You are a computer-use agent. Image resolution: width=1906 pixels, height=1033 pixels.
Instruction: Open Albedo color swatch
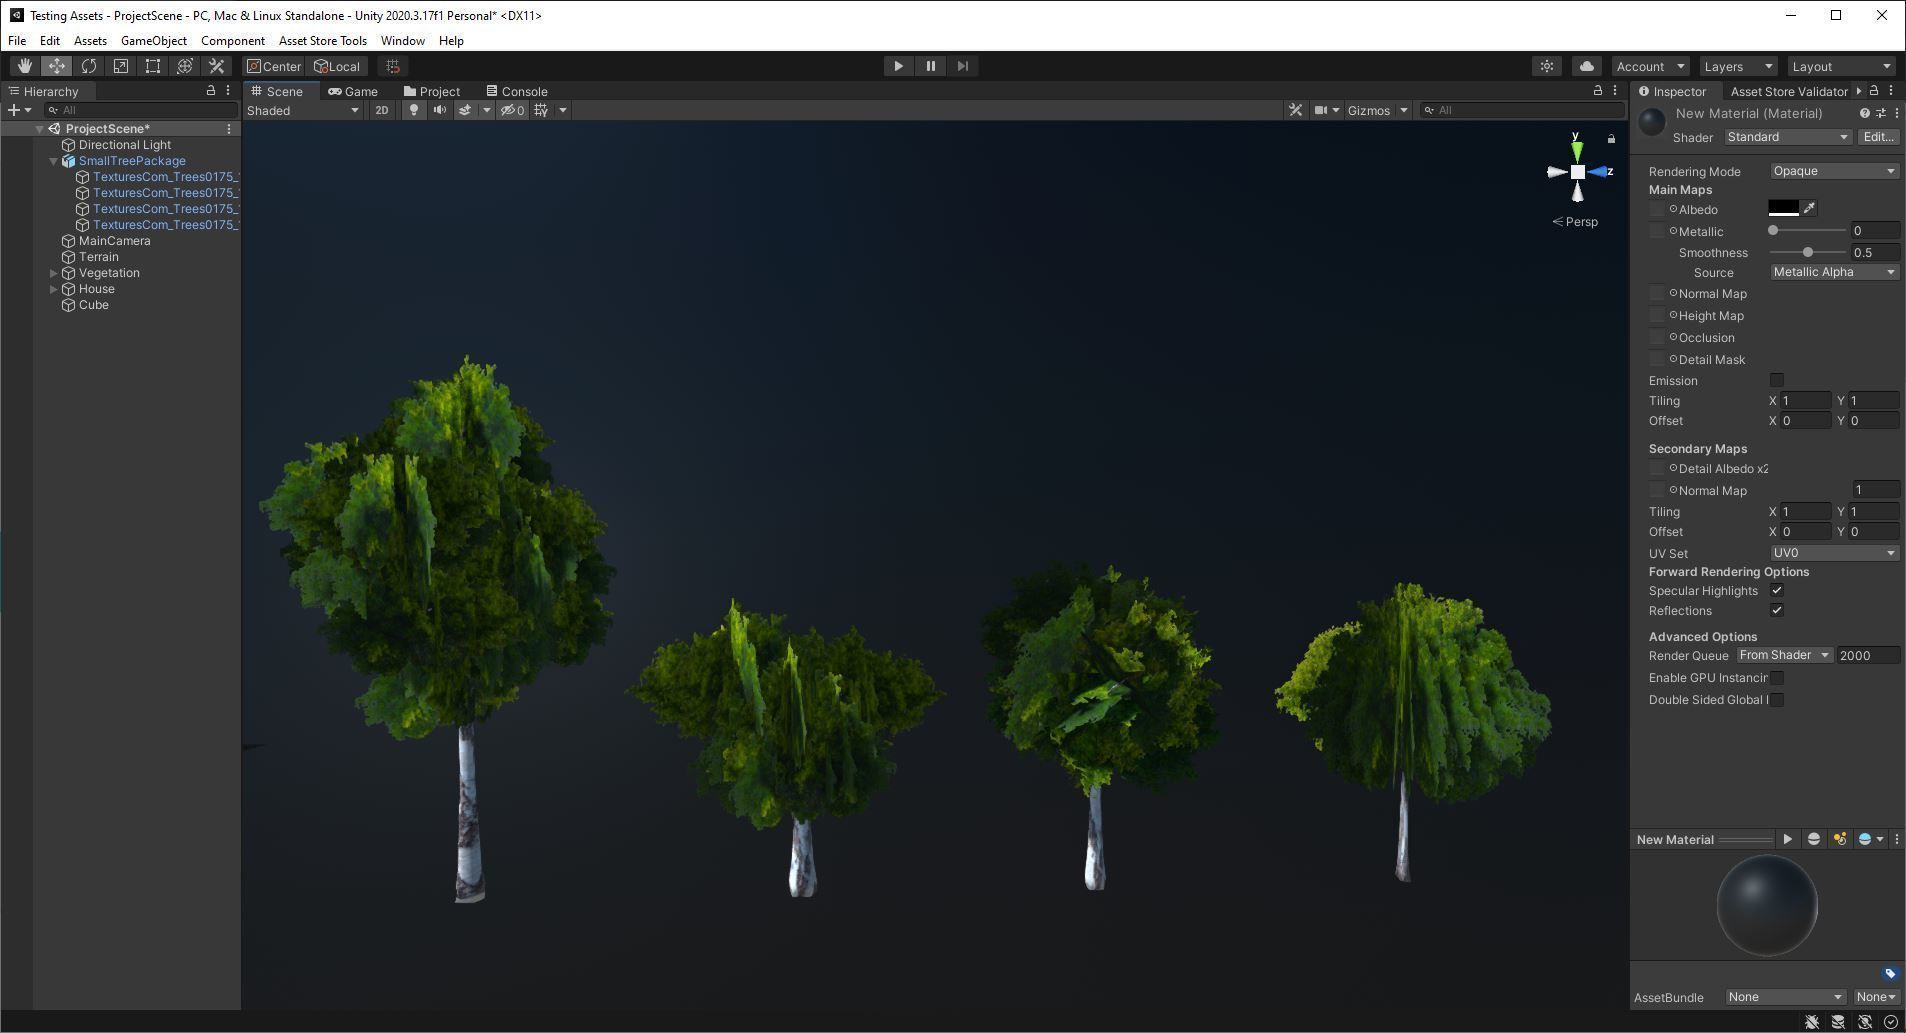click(x=1783, y=208)
